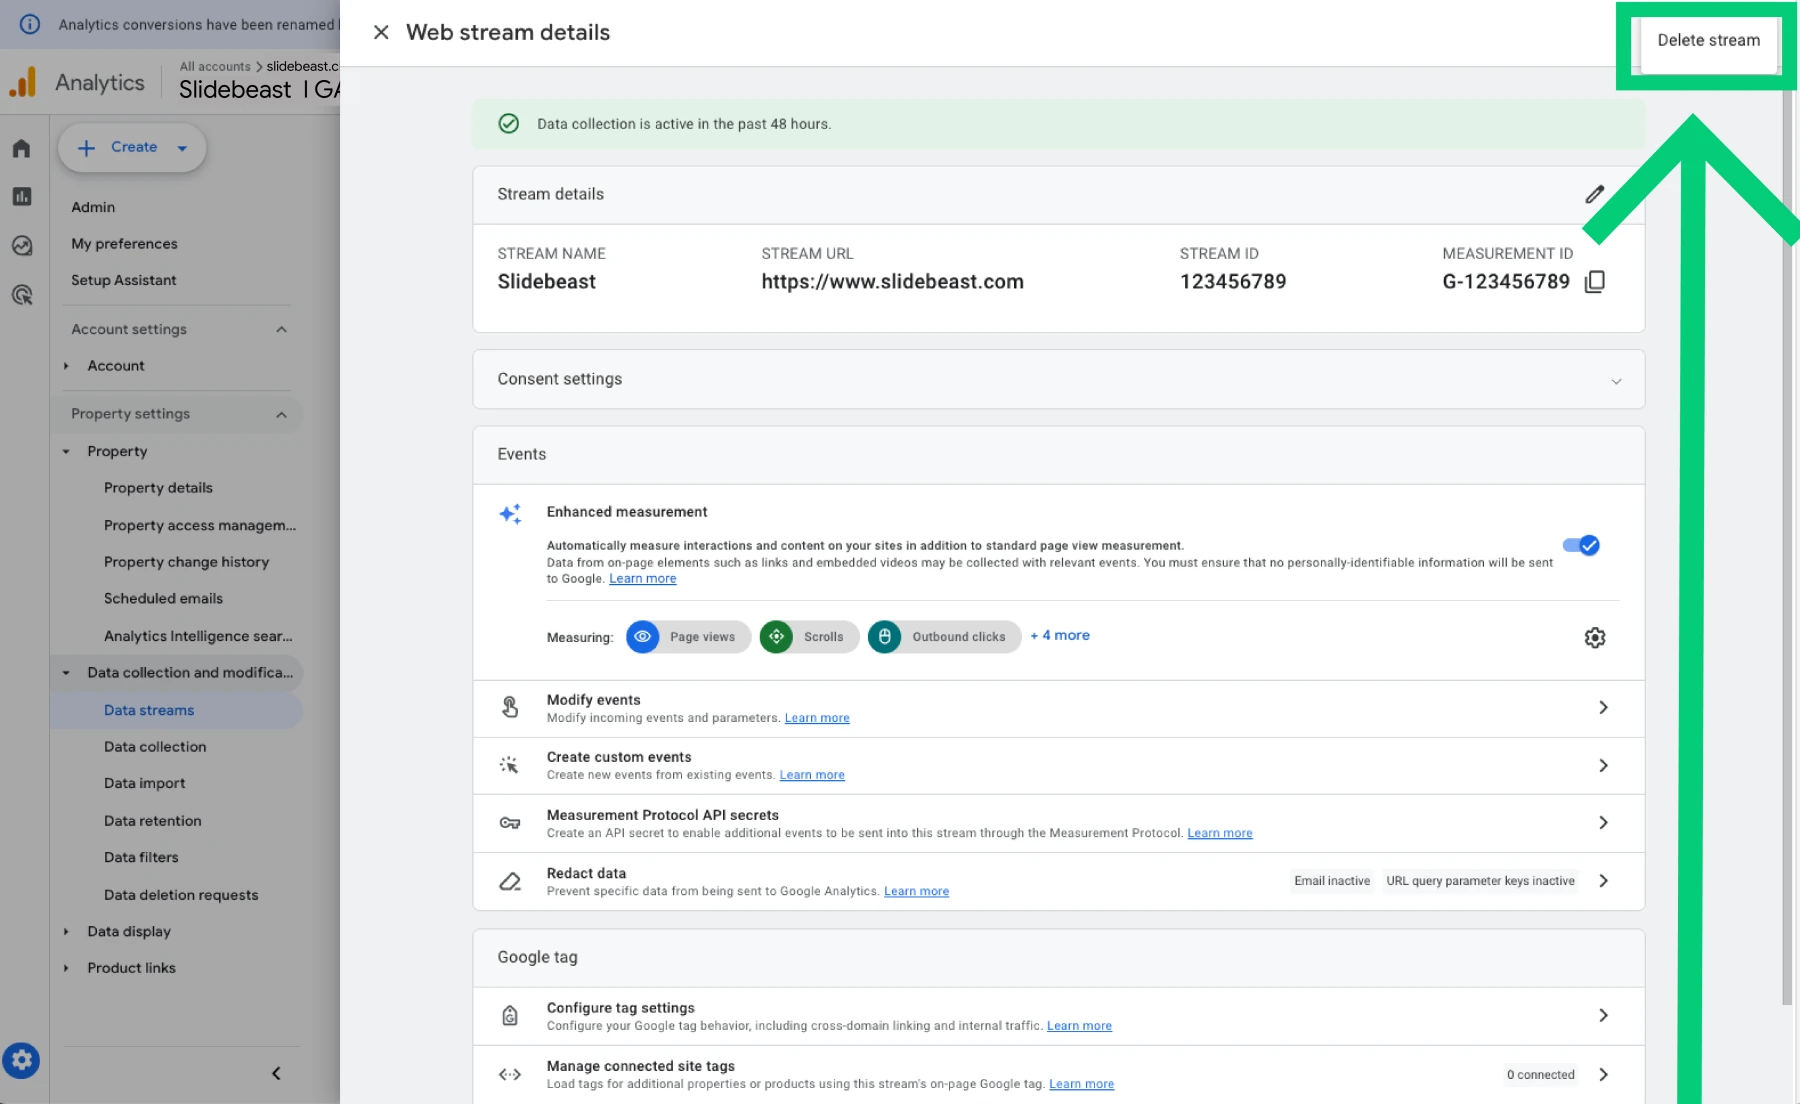Click the Redact data eraser icon

coord(510,881)
